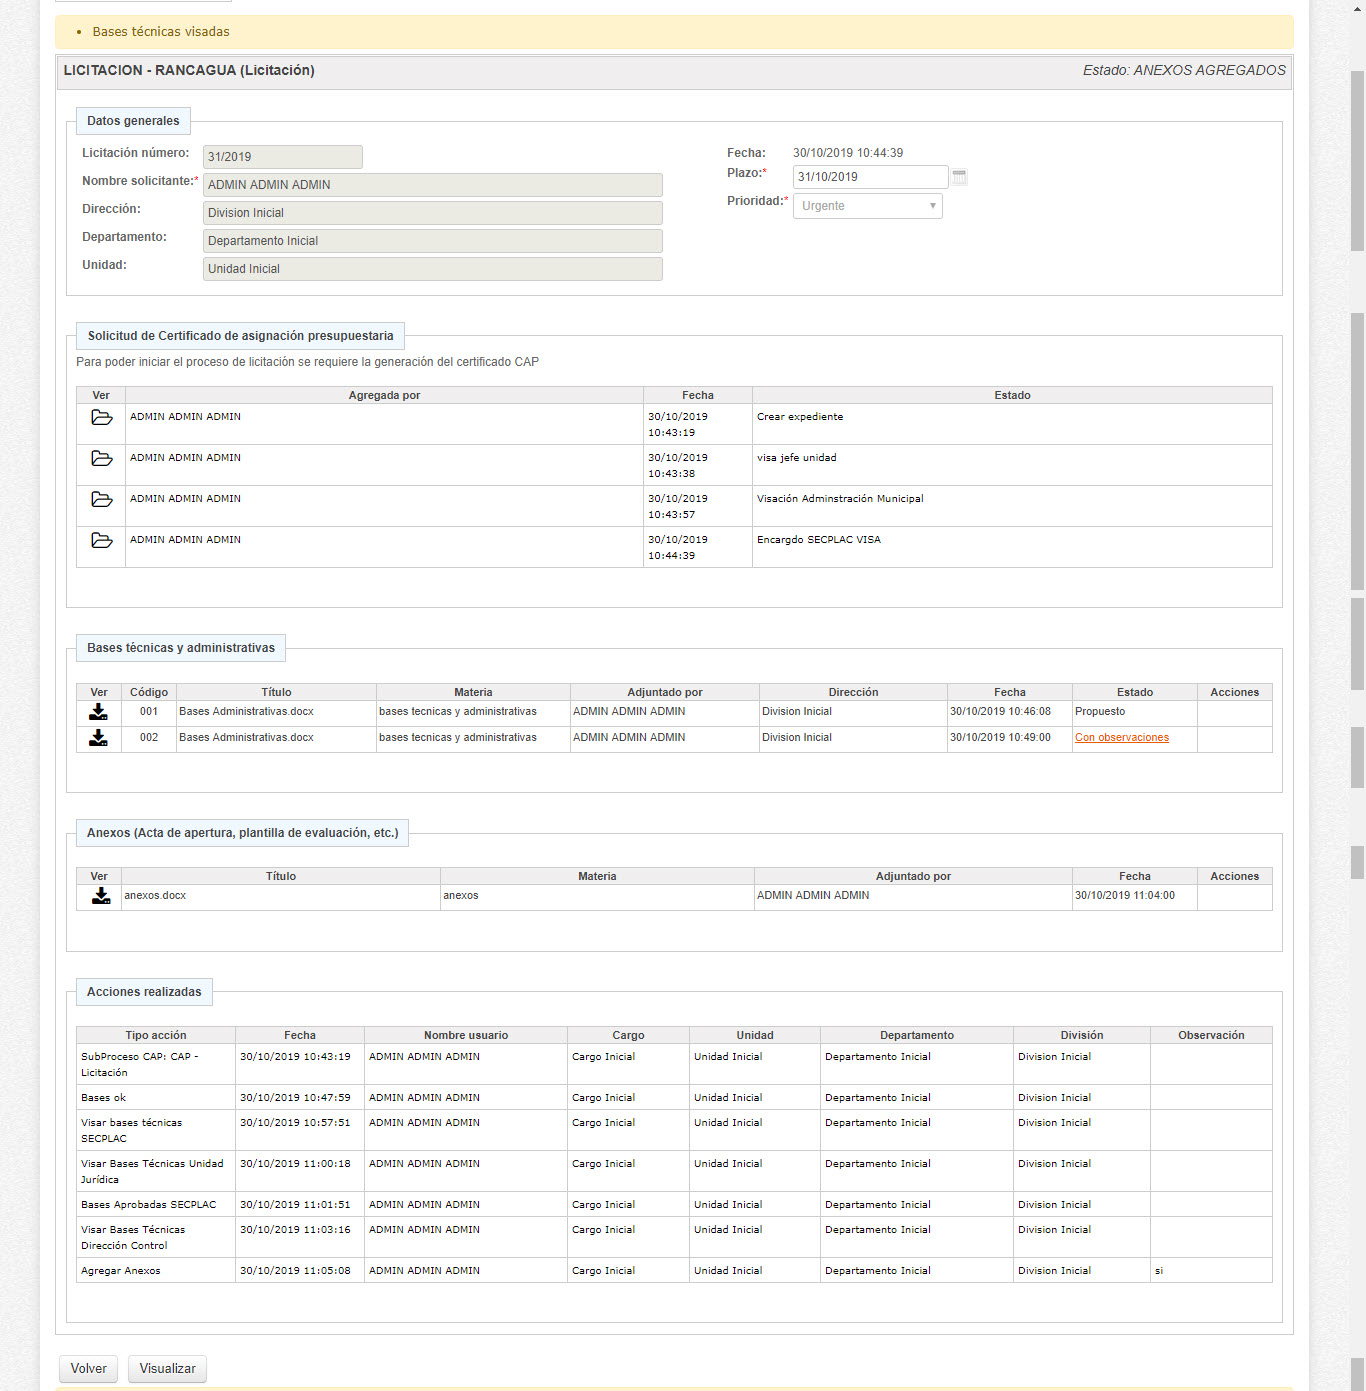Click the Fecha value 30/10/2019 10:44:39 in Datos generales

coord(848,153)
